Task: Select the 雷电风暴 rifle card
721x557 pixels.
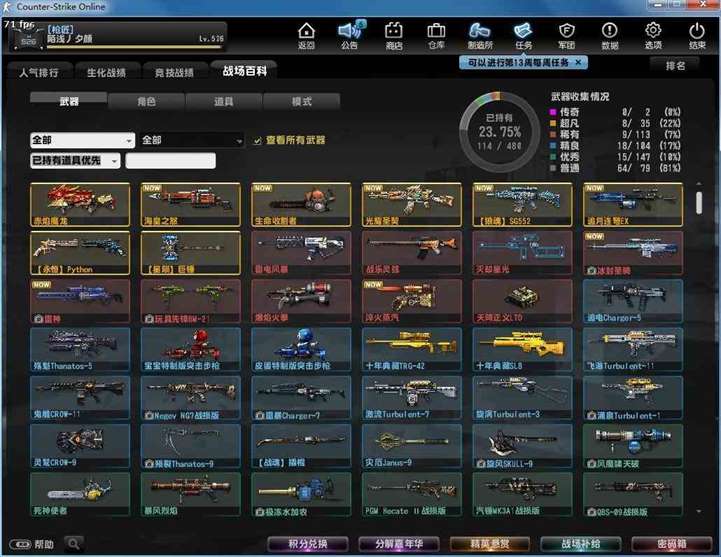Action: pos(301,253)
